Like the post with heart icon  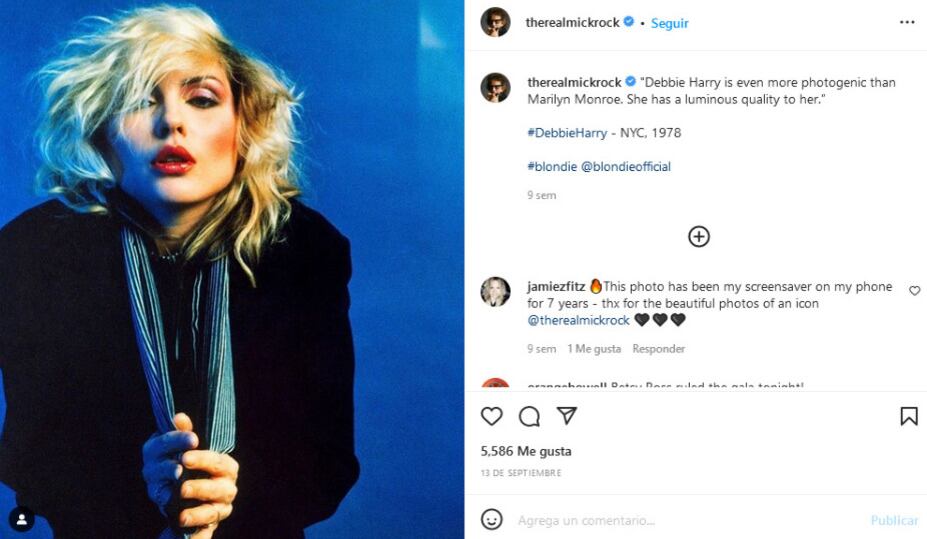pos(492,416)
